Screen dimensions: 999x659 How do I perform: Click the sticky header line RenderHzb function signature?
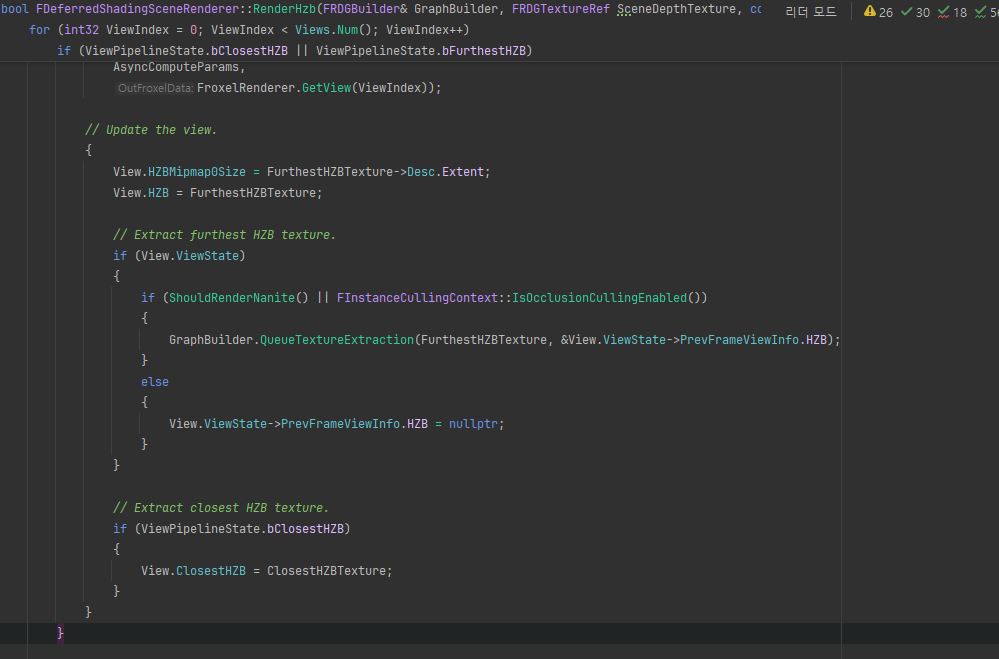pos(381,9)
